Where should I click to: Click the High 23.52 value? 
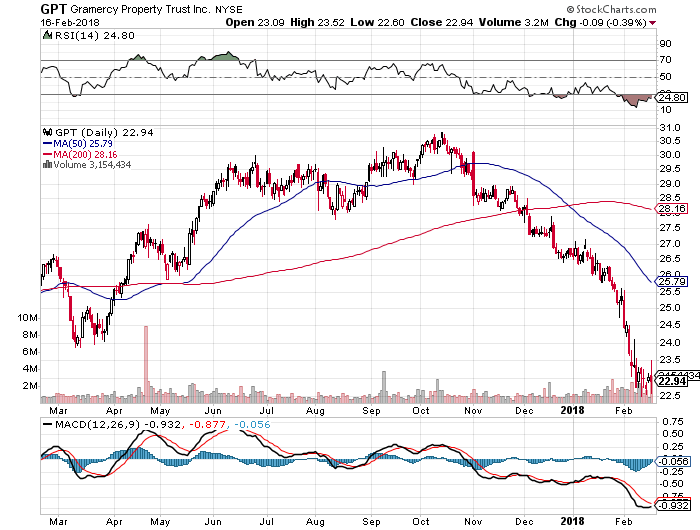coord(317,22)
